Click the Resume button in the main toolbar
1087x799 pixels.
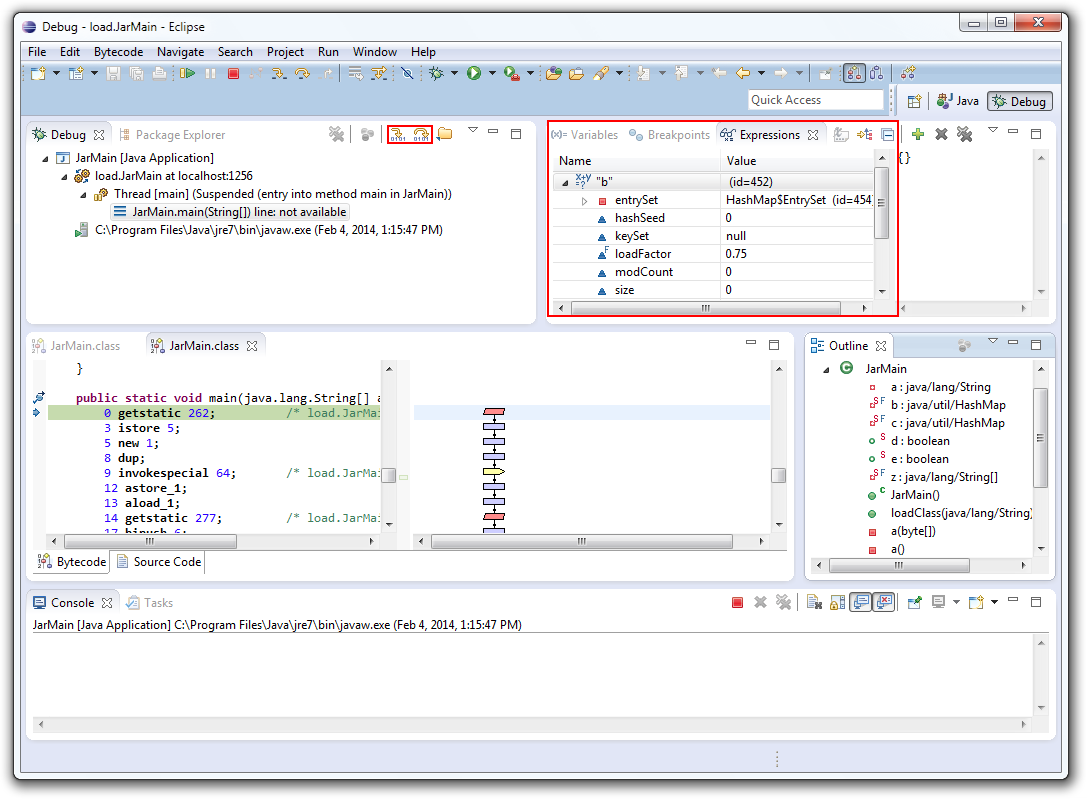click(x=187, y=73)
